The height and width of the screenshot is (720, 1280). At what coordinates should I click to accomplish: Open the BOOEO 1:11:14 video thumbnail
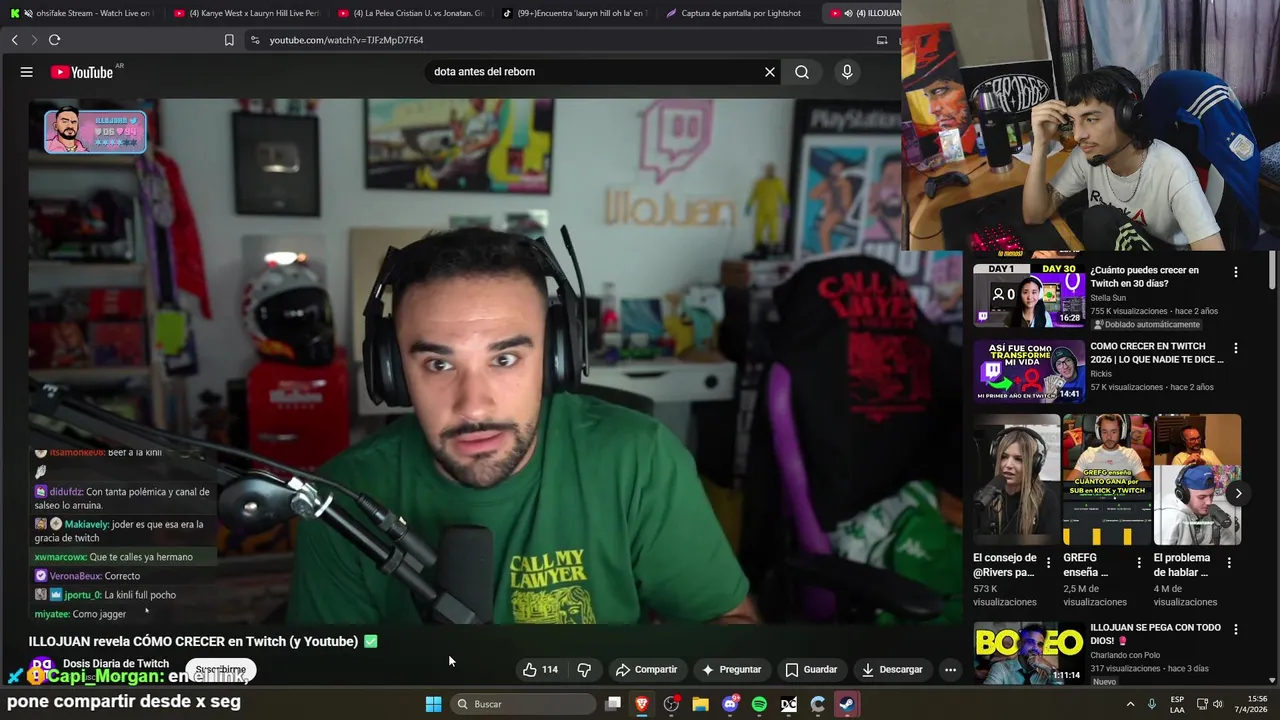tap(1028, 653)
